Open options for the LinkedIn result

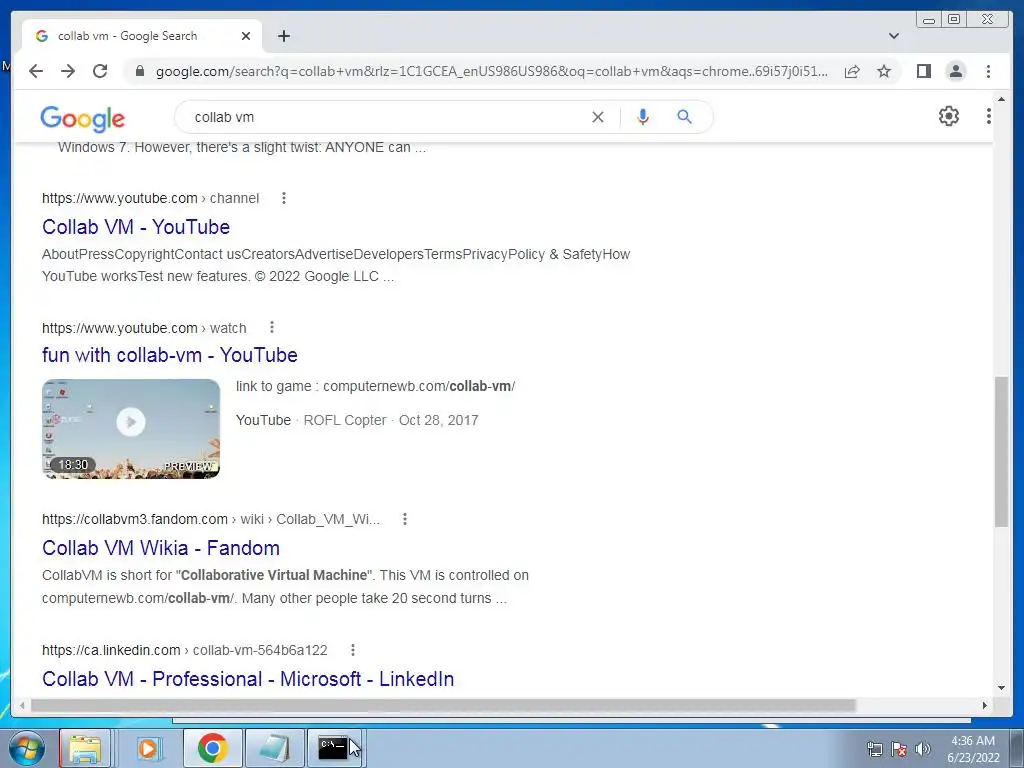click(353, 650)
